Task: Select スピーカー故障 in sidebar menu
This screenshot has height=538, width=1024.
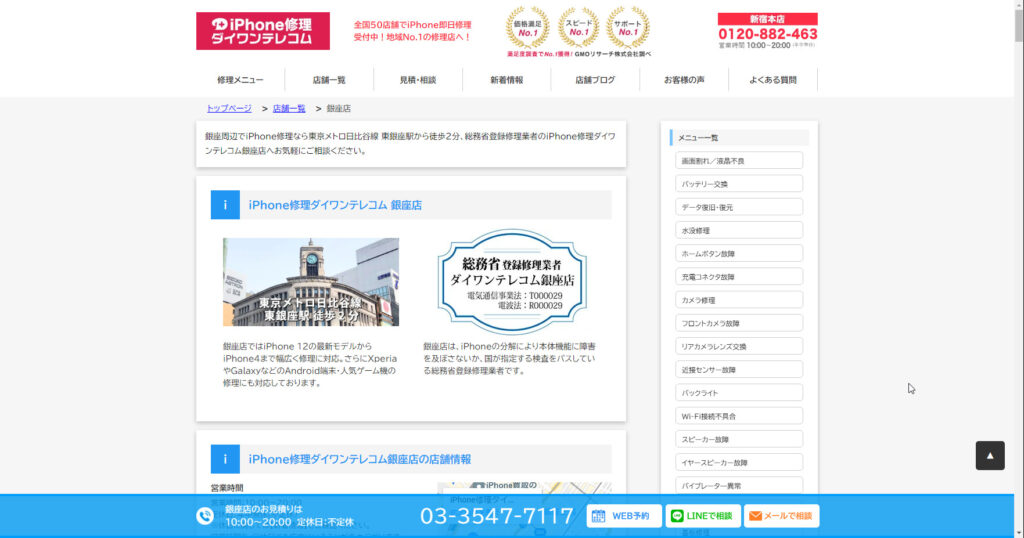Action: pyautogui.click(x=739, y=439)
